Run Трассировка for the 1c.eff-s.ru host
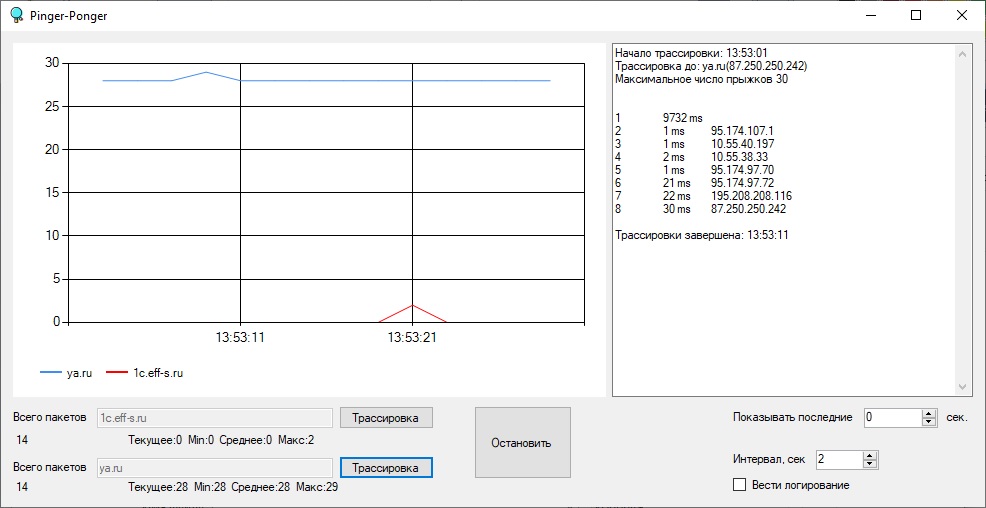 pos(386,417)
